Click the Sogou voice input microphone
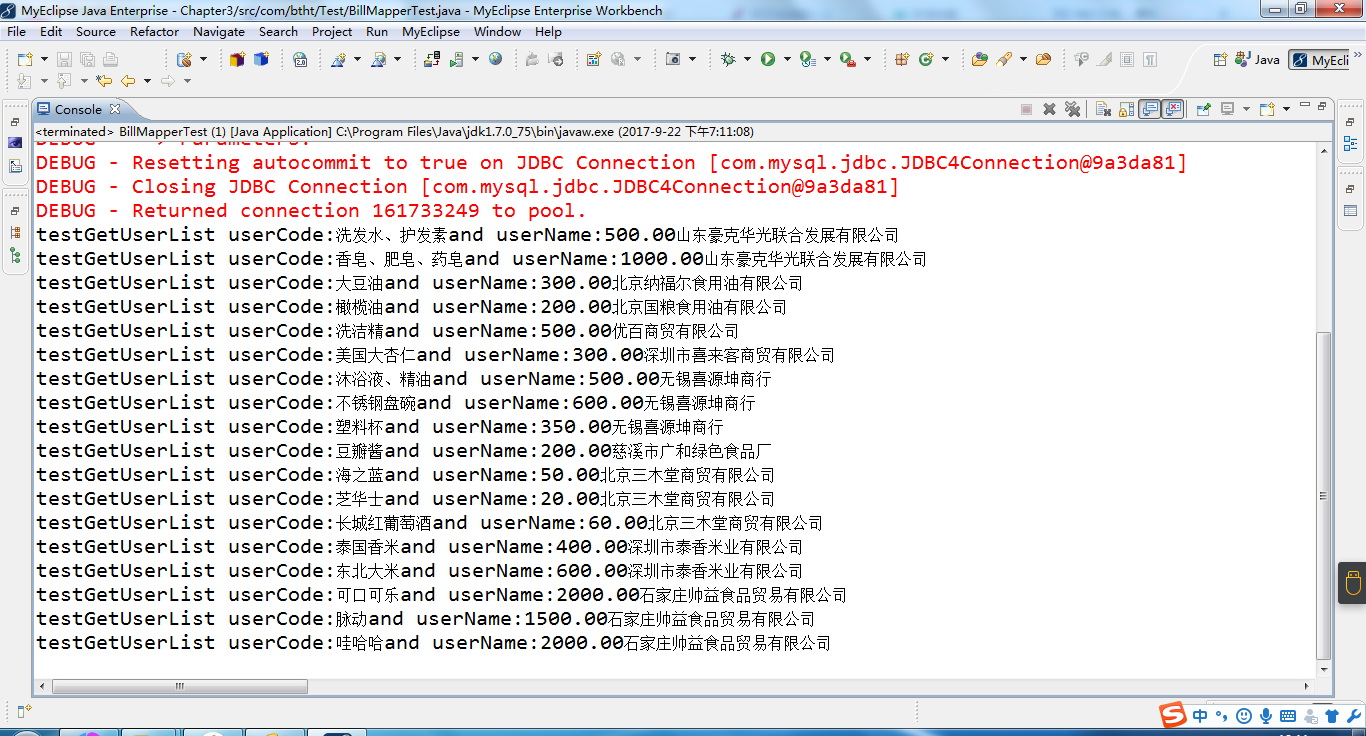The image size is (1366, 736). click(x=1266, y=715)
